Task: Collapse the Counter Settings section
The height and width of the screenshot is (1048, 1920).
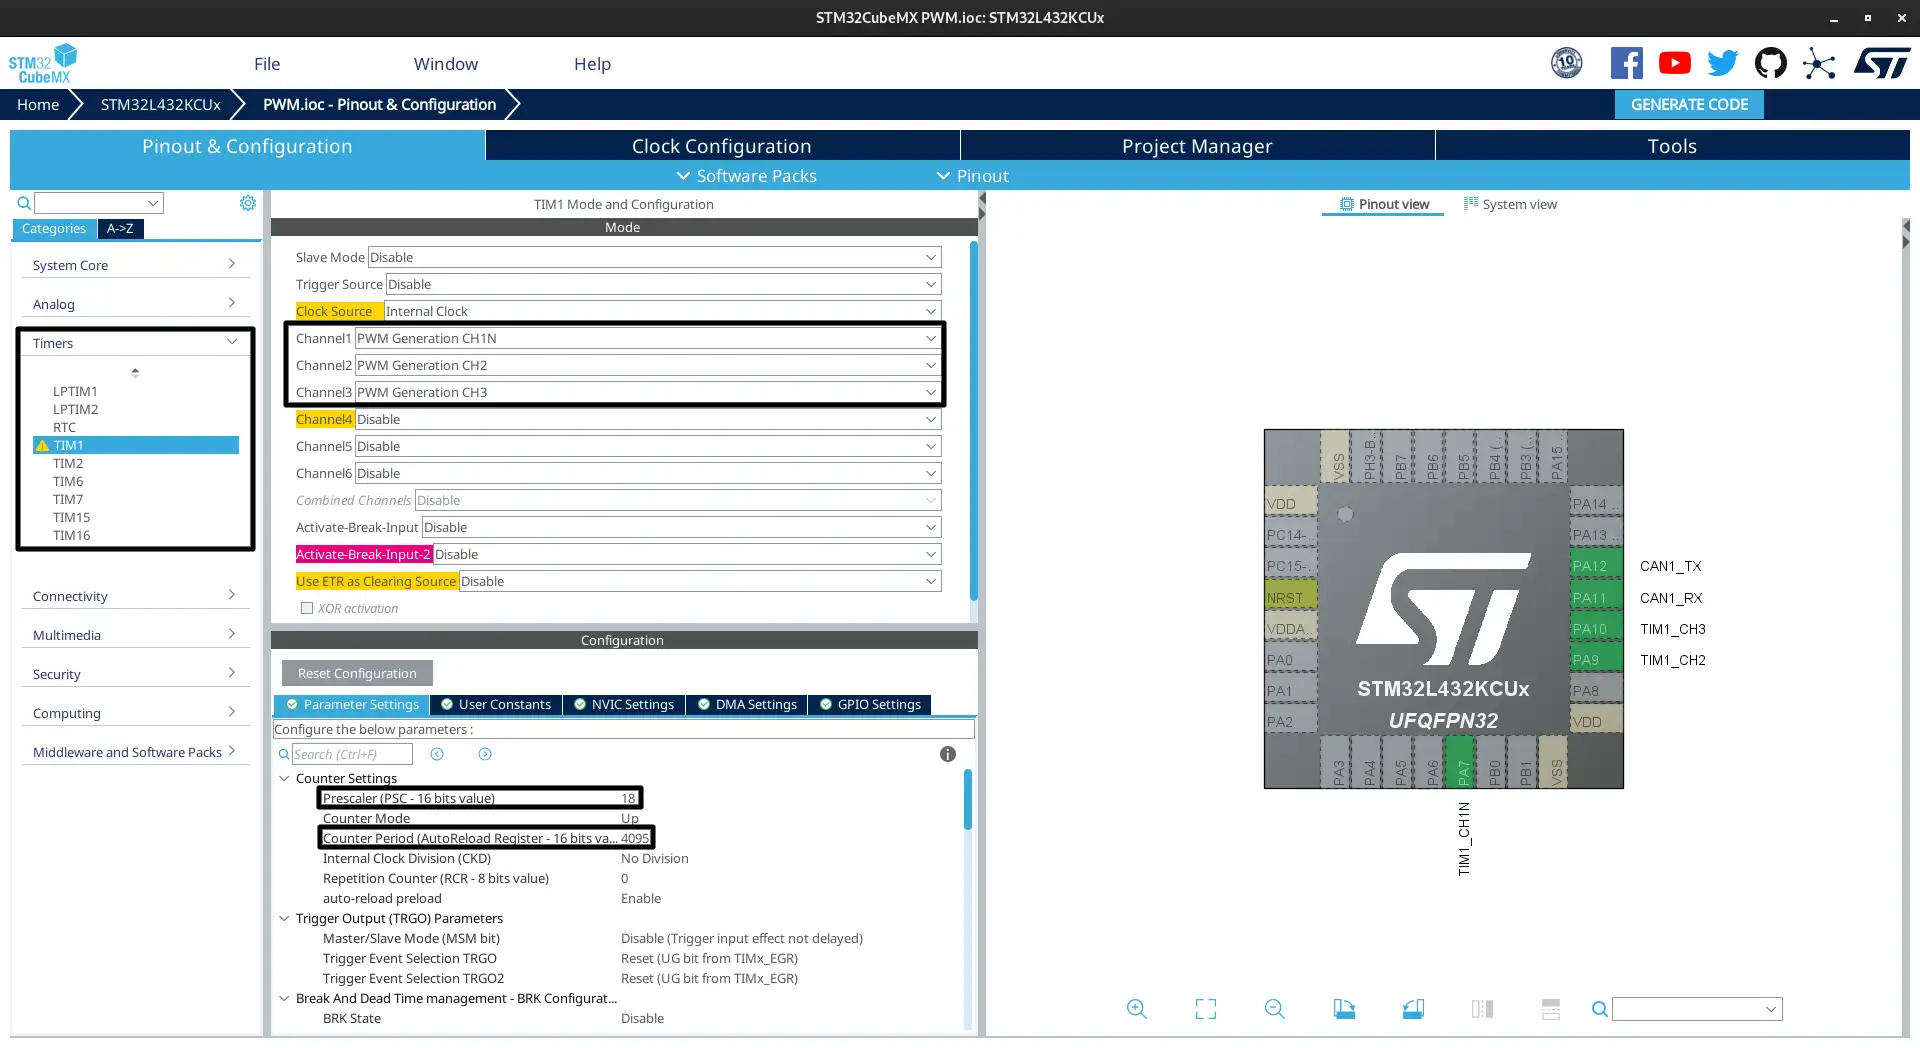Action: pos(284,778)
